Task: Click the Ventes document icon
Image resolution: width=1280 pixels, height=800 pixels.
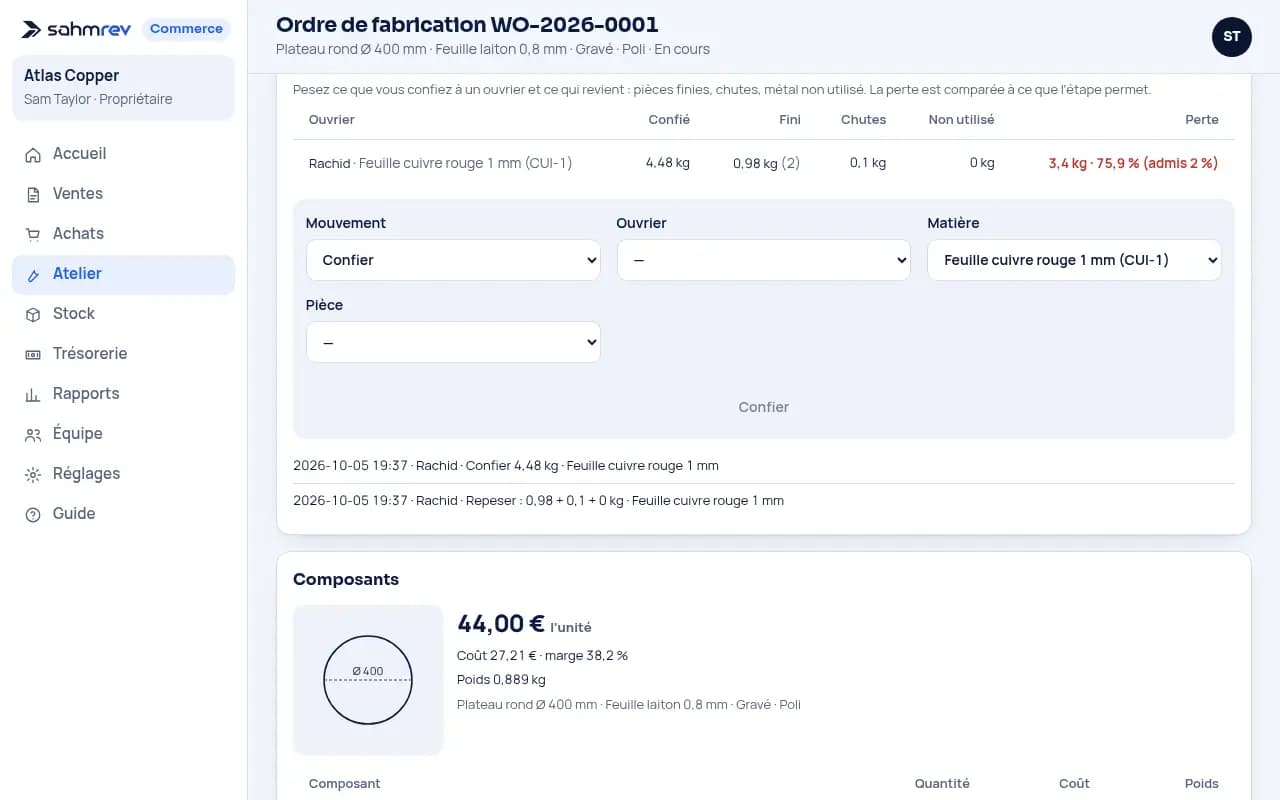Action: (x=33, y=194)
